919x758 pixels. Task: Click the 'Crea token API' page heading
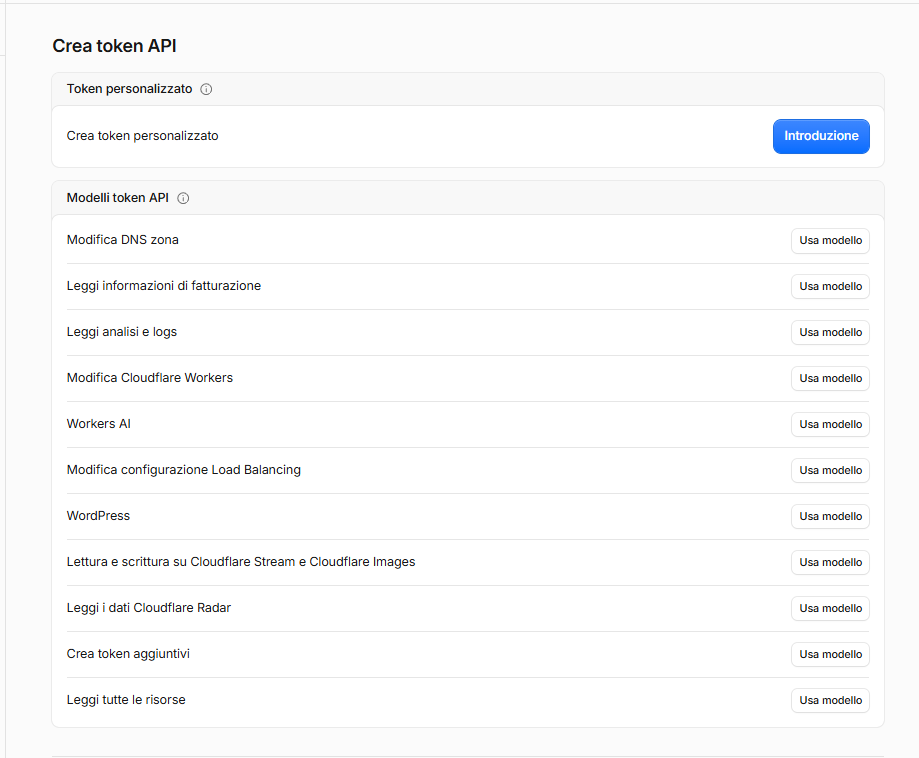click(x=114, y=46)
